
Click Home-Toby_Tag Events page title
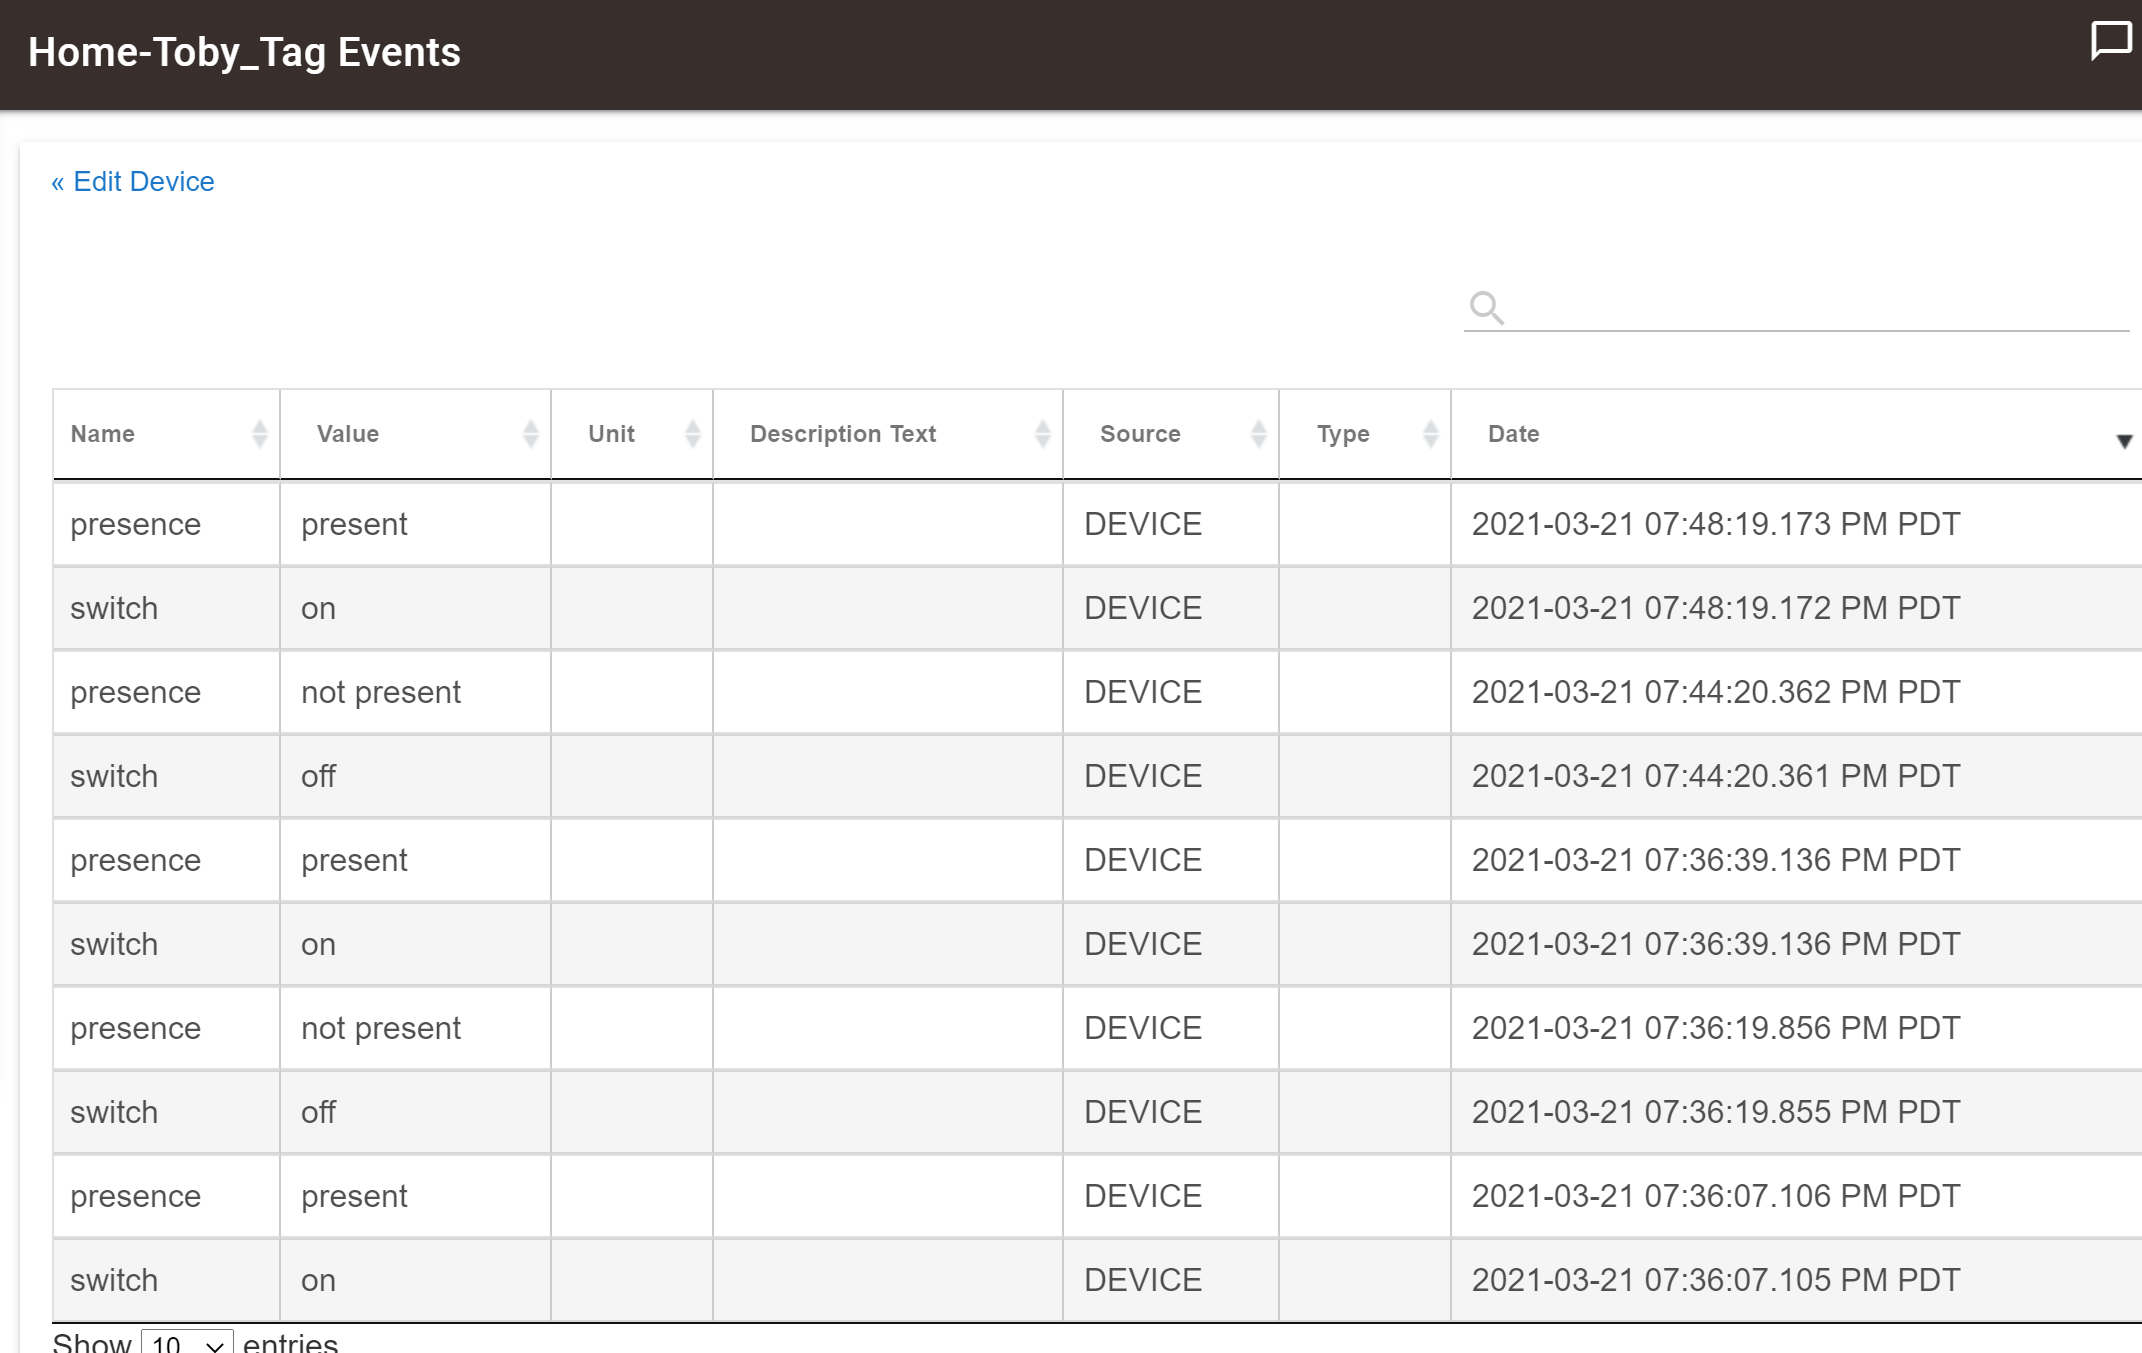coord(244,52)
